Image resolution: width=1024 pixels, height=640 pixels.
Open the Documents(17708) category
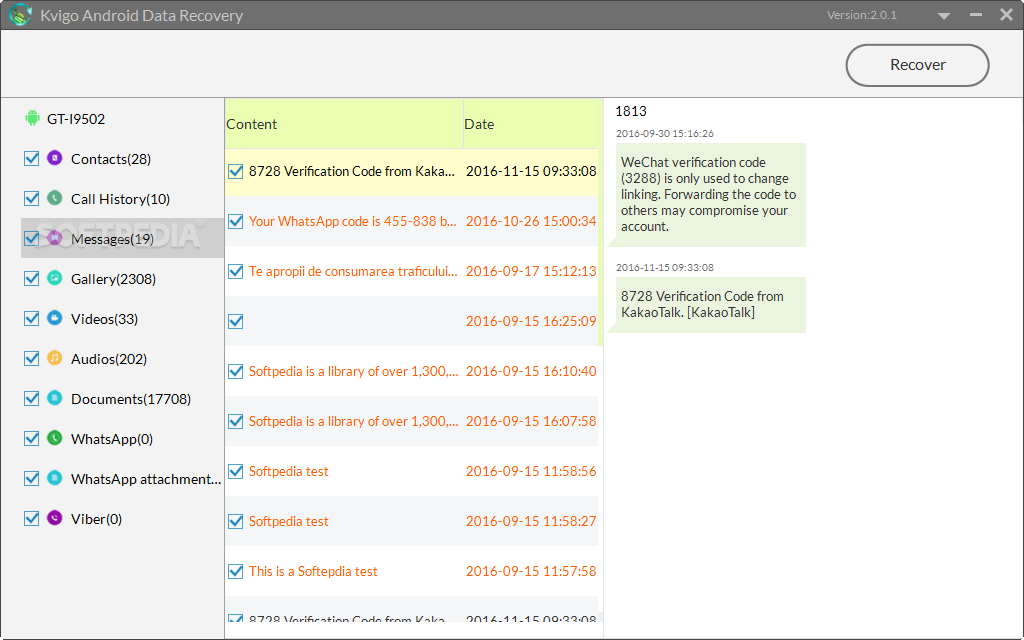pos(131,398)
